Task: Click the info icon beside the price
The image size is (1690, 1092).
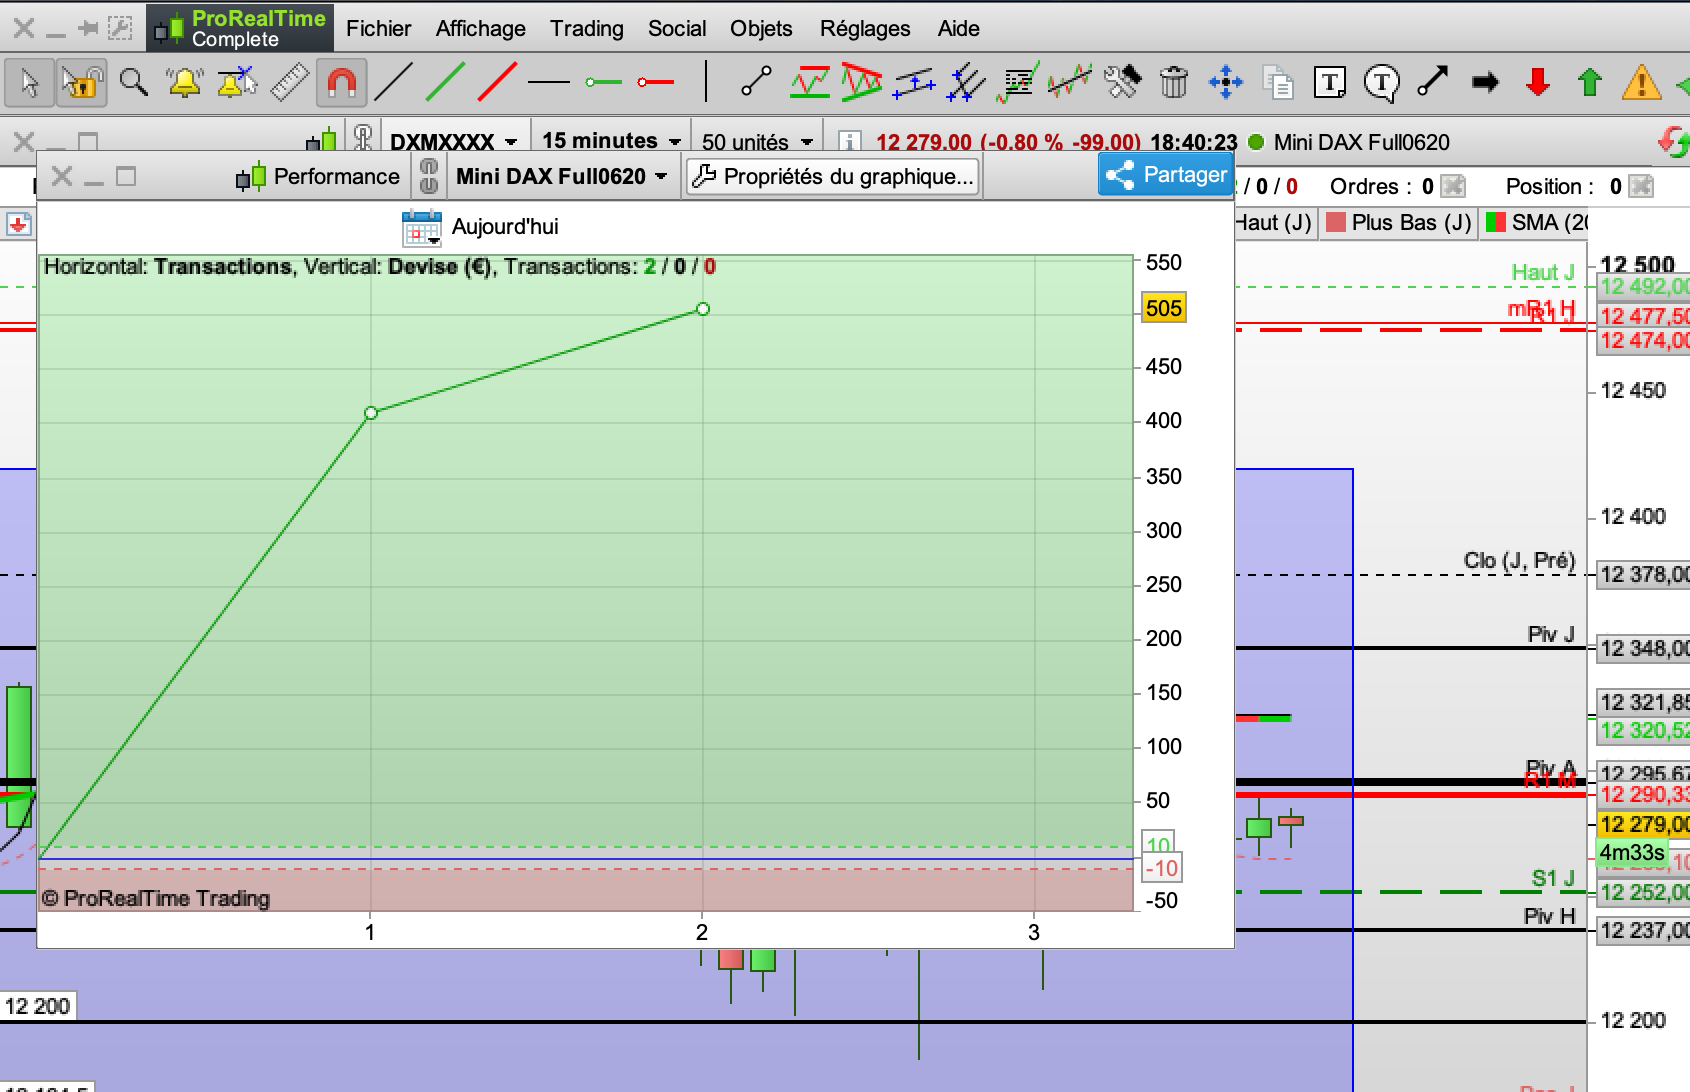Action: click(849, 142)
